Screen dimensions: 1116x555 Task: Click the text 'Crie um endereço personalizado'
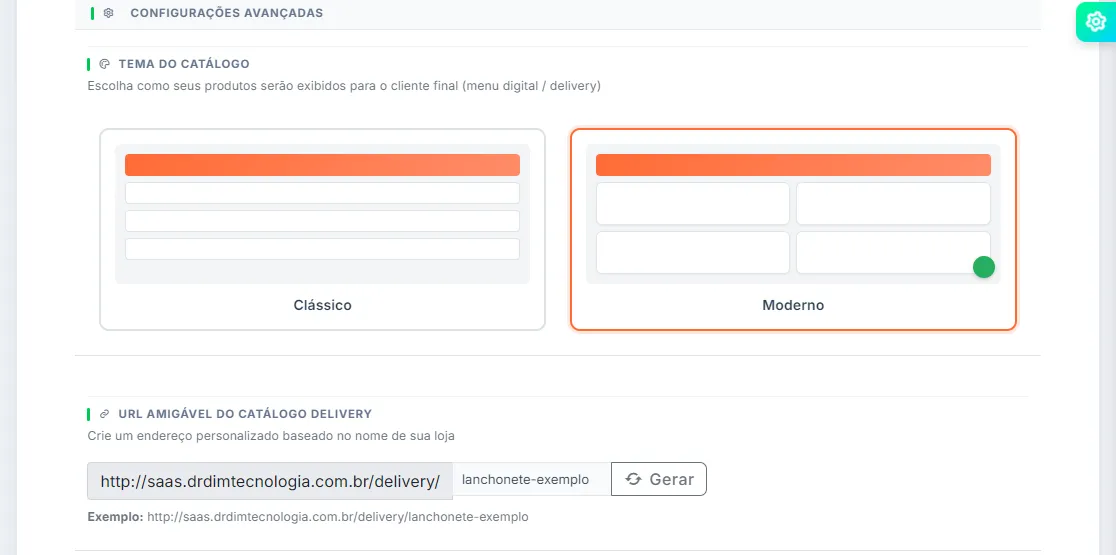270,435
